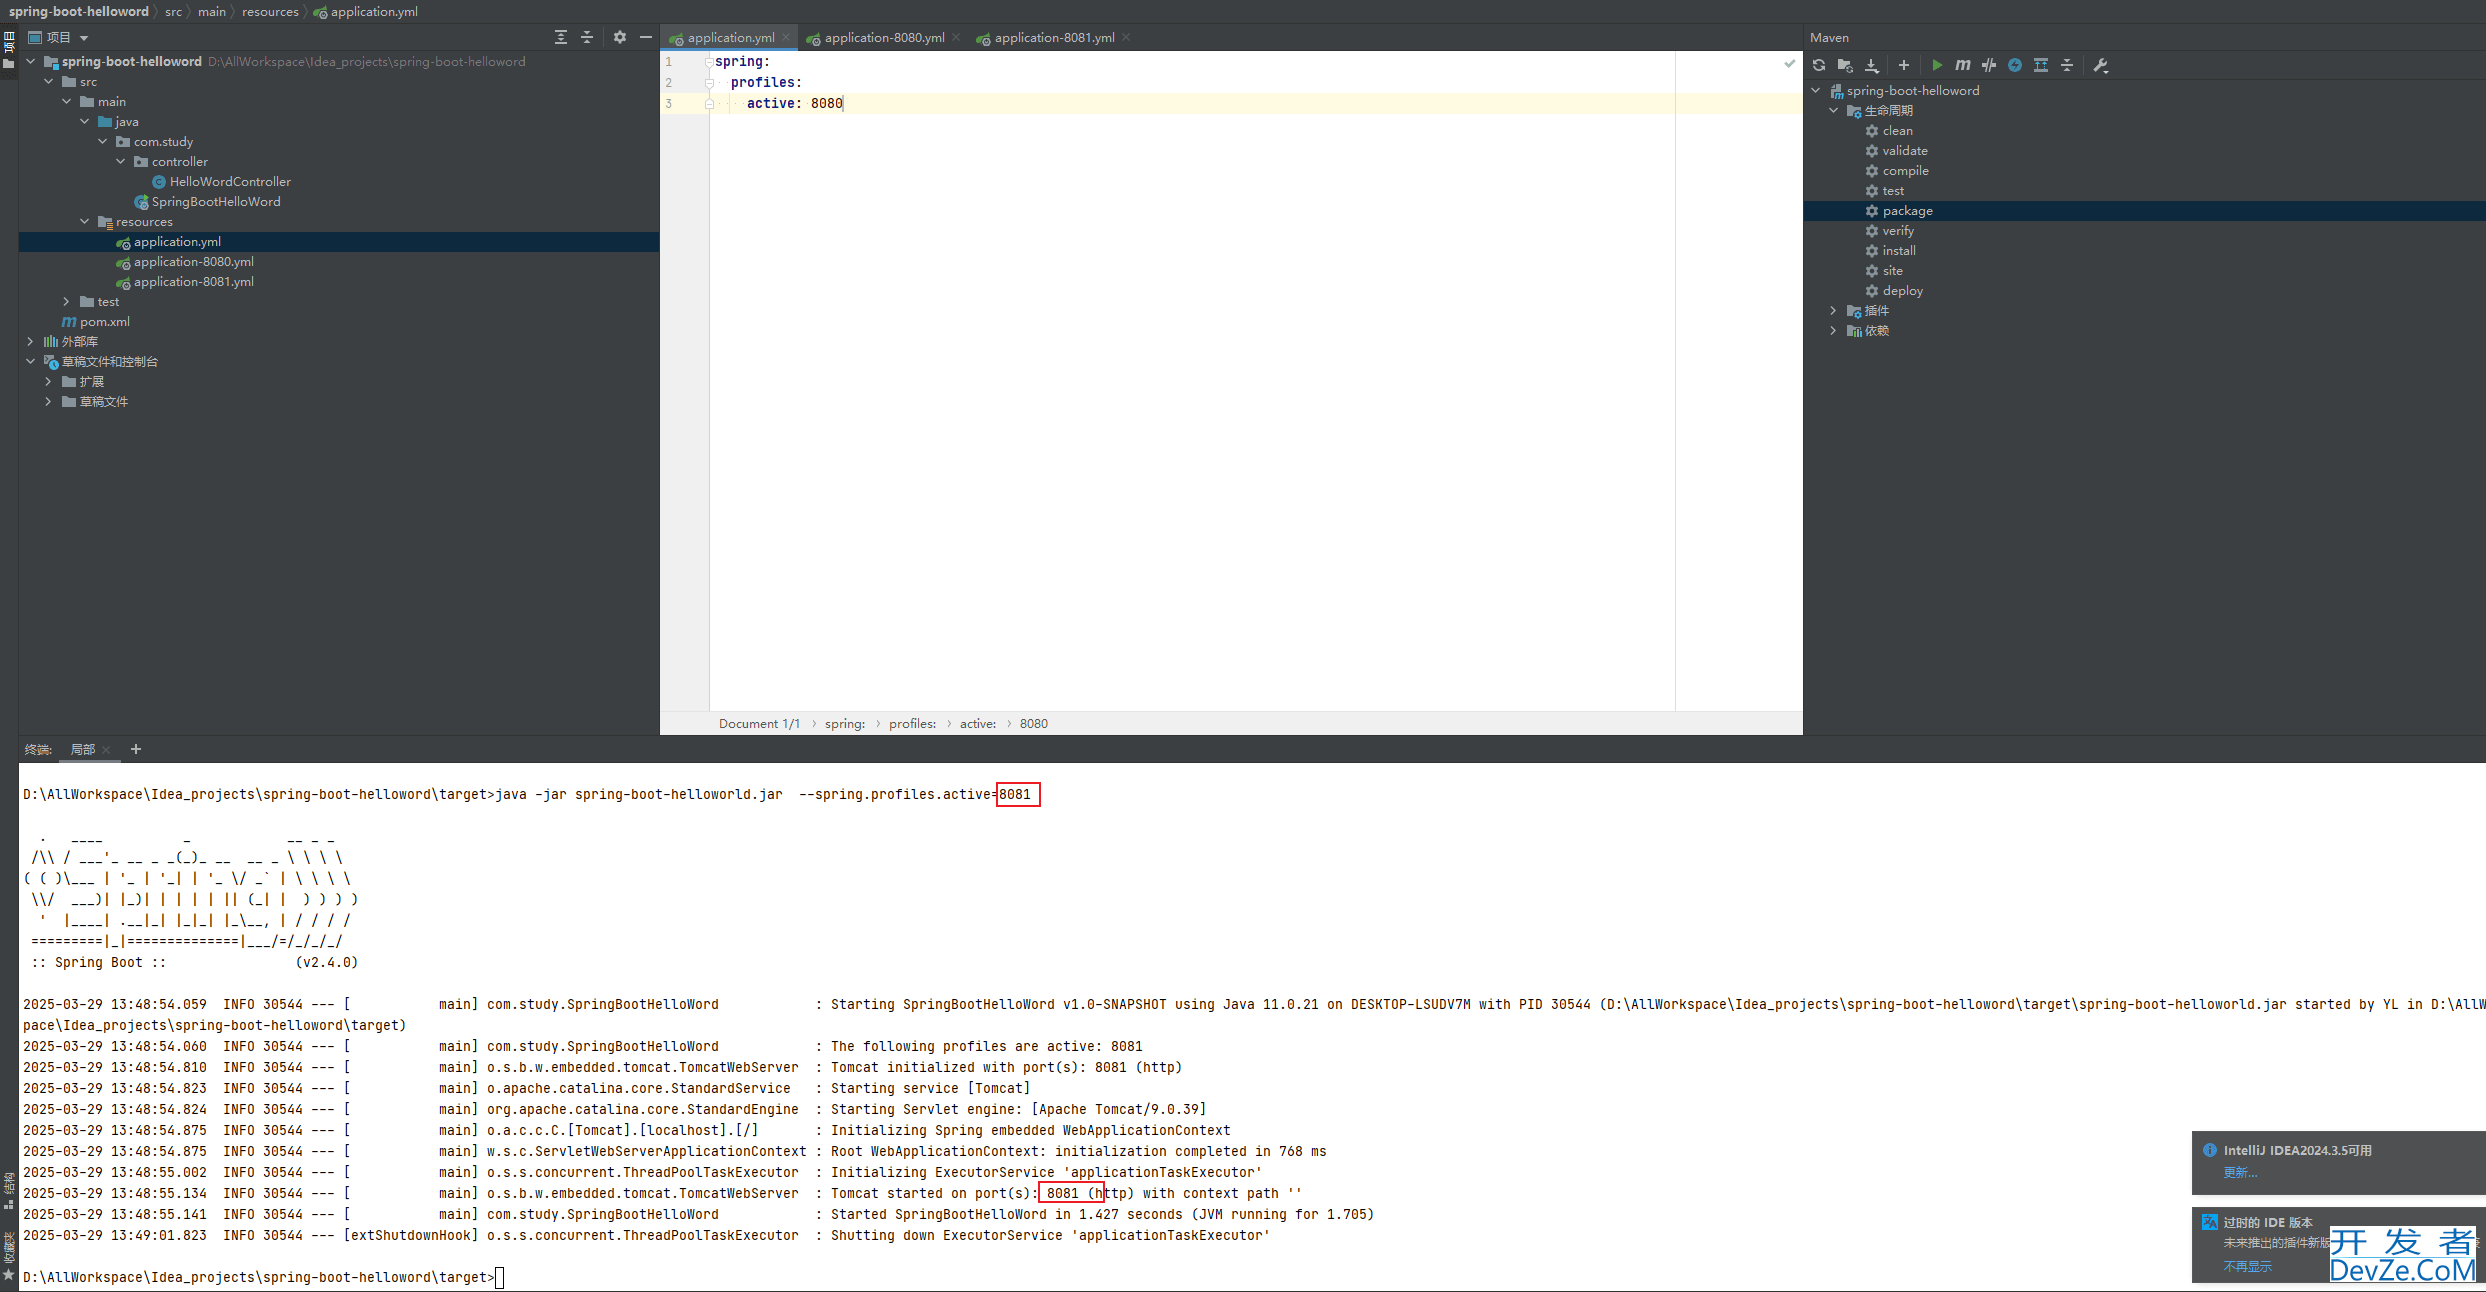
Task: Expand Maven 依赖 node
Action: coord(1834,330)
